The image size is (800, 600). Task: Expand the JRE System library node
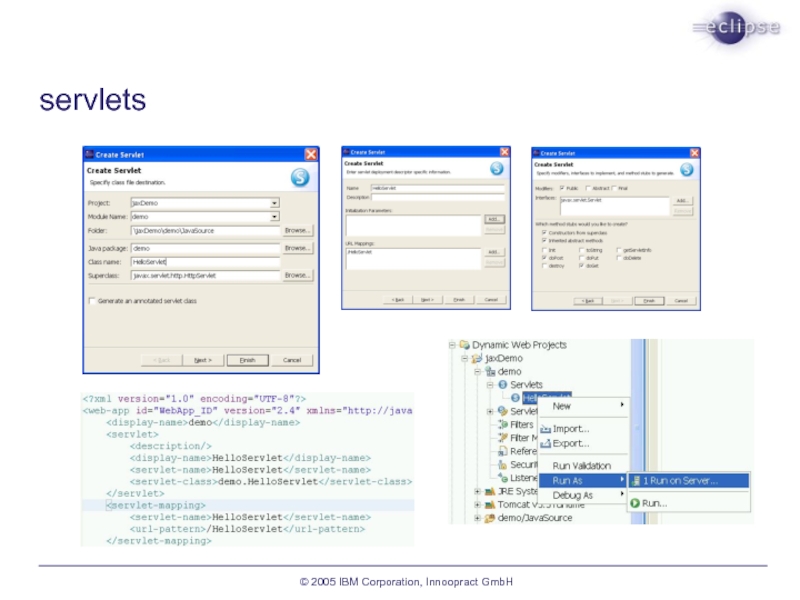click(x=478, y=491)
